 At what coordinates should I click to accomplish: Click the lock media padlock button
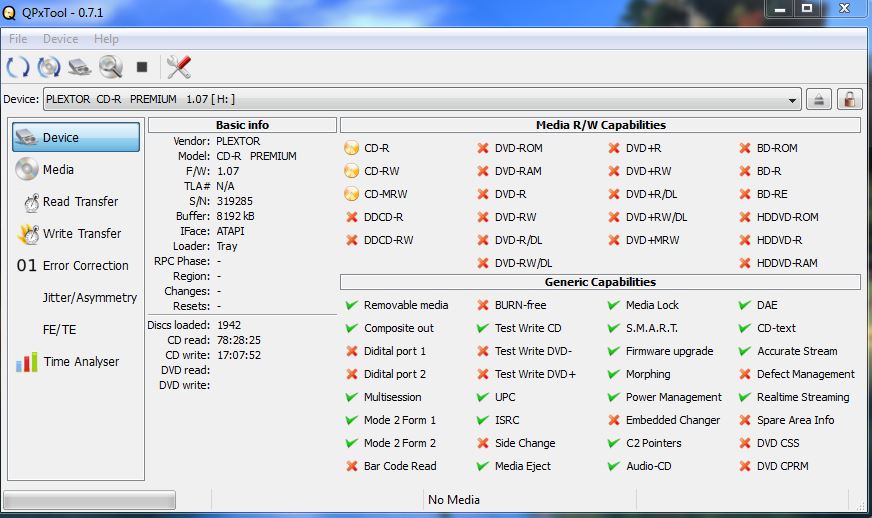tap(849, 100)
